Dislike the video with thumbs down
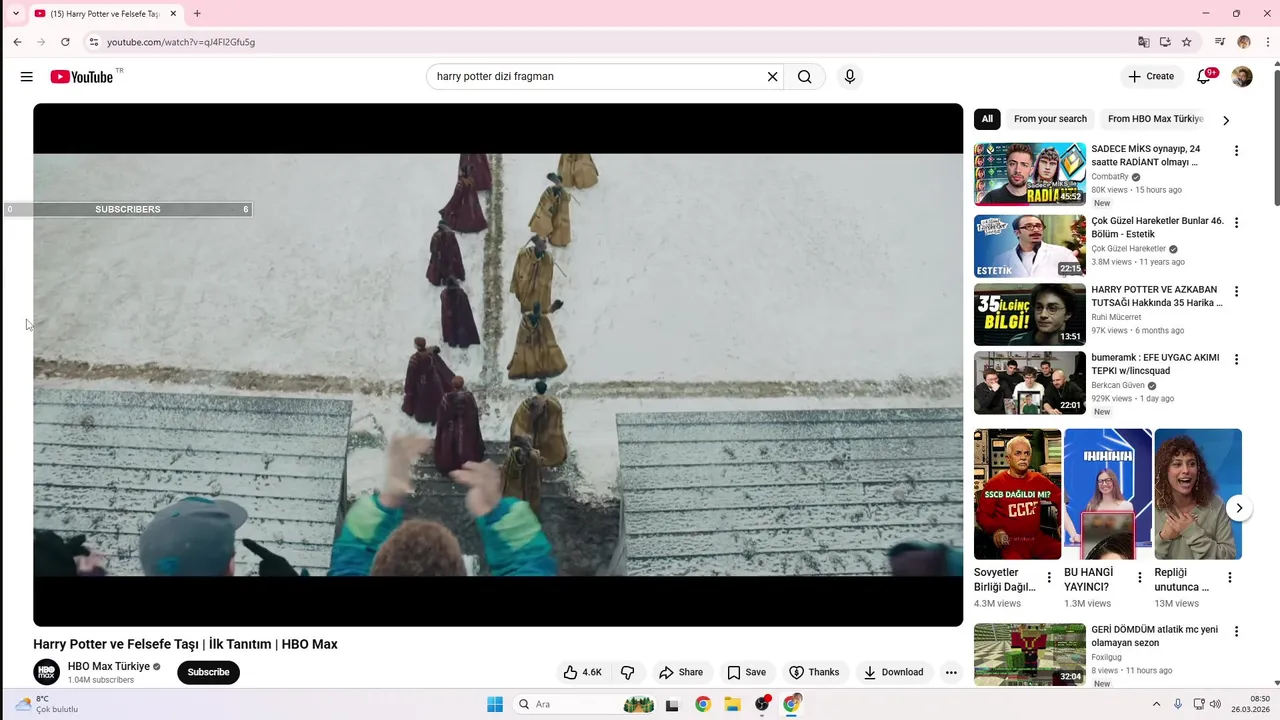The height and width of the screenshot is (720, 1280). click(x=628, y=672)
